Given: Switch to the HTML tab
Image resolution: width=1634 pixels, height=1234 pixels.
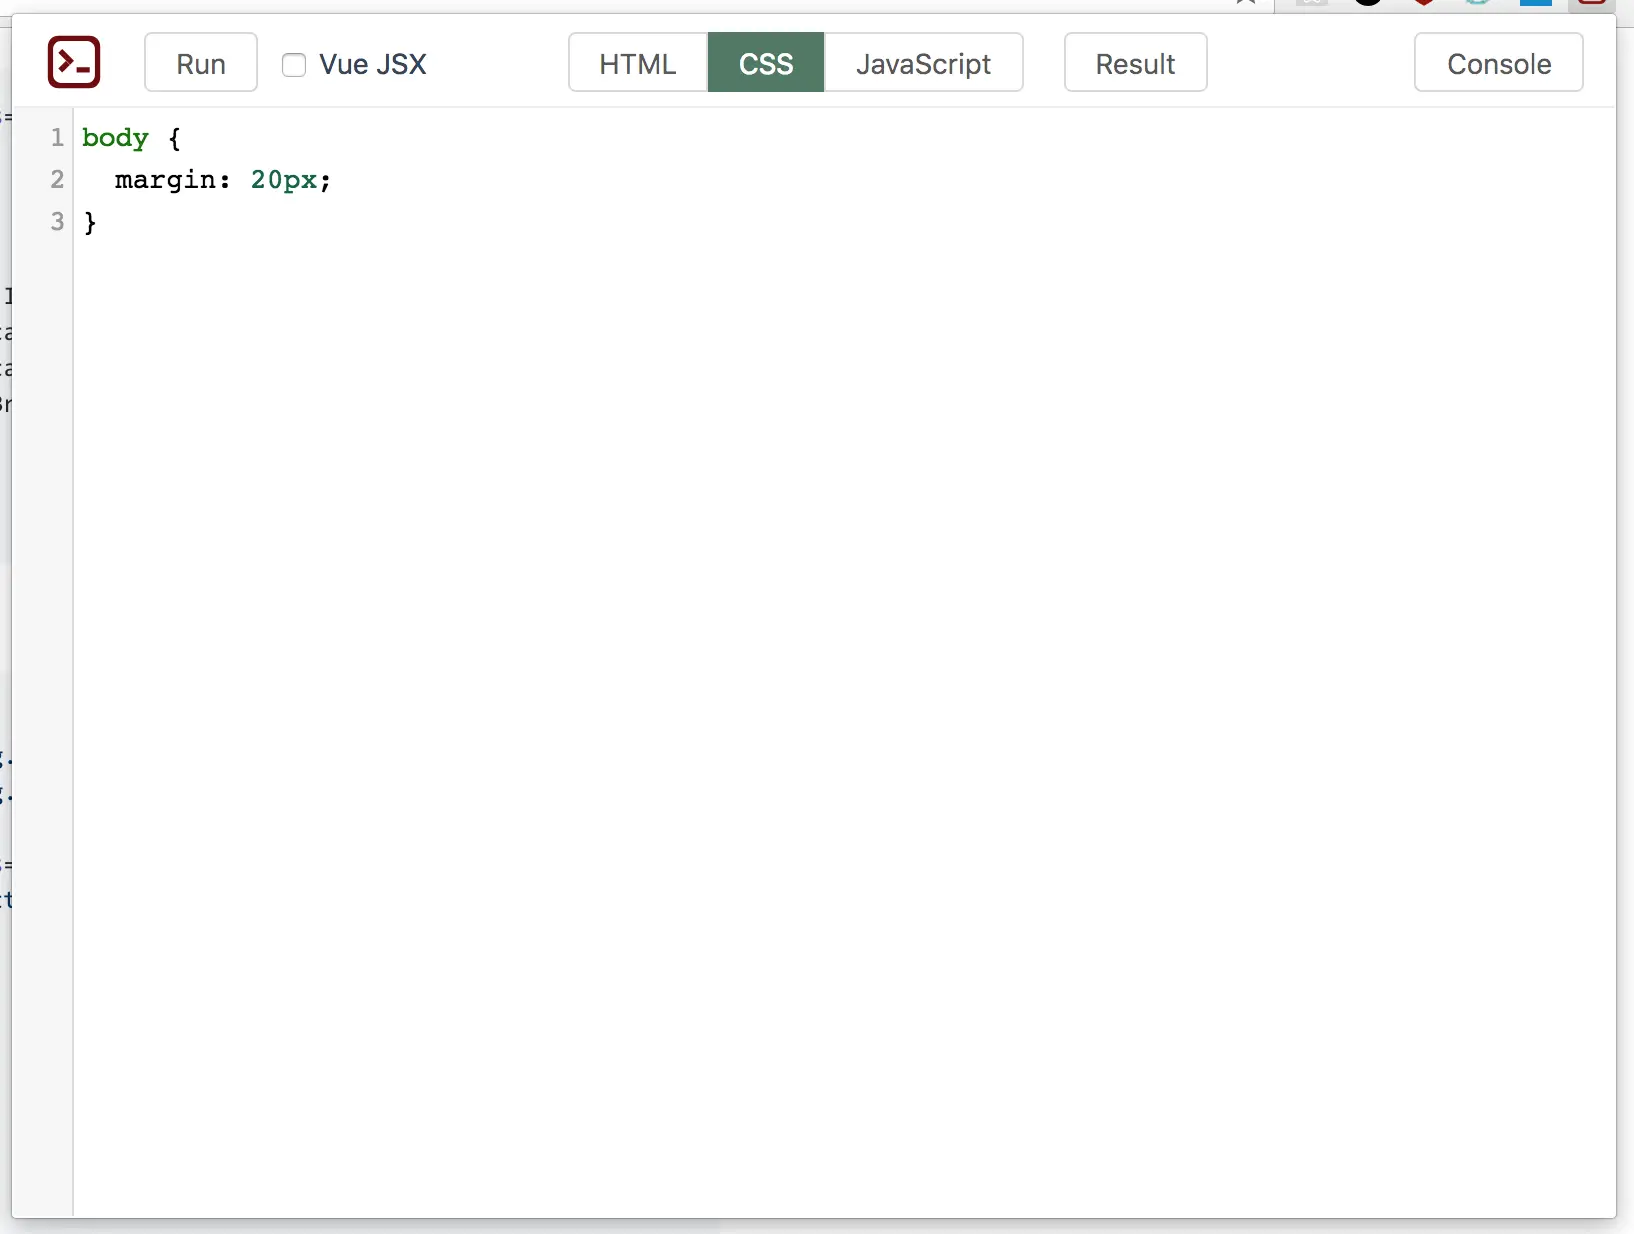Looking at the screenshot, I should (x=638, y=63).
